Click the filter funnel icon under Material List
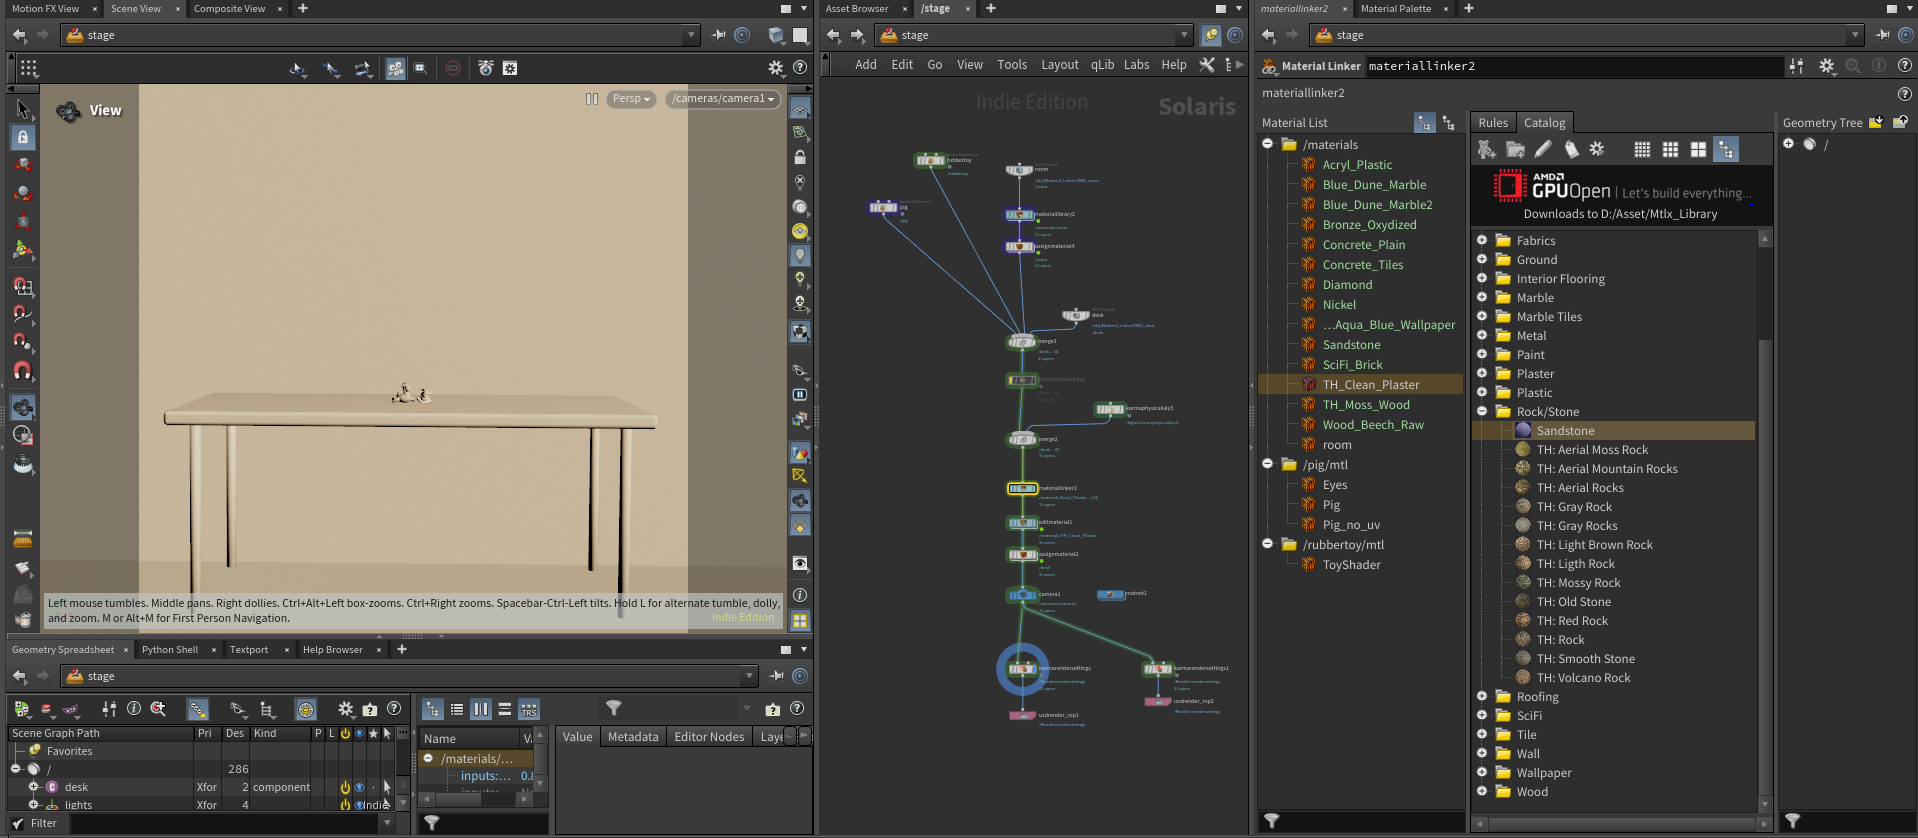This screenshot has height=838, width=1918. (x=1271, y=821)
